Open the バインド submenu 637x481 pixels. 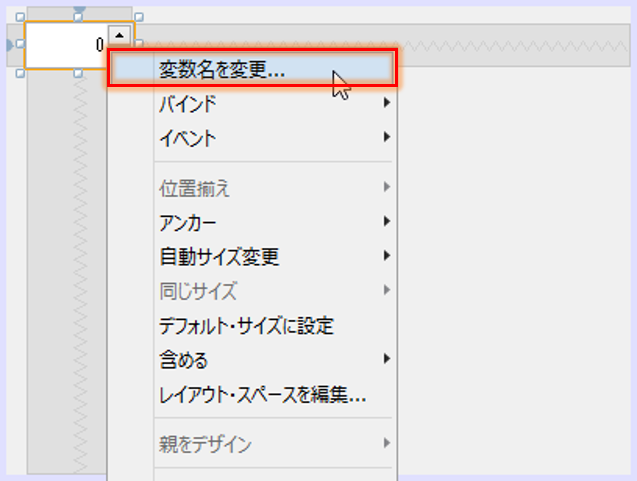pos(252,103)
